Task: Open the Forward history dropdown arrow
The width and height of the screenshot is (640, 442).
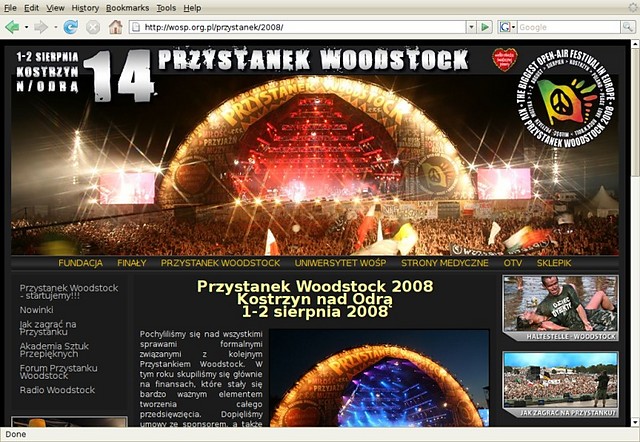Action: point(56,27)
